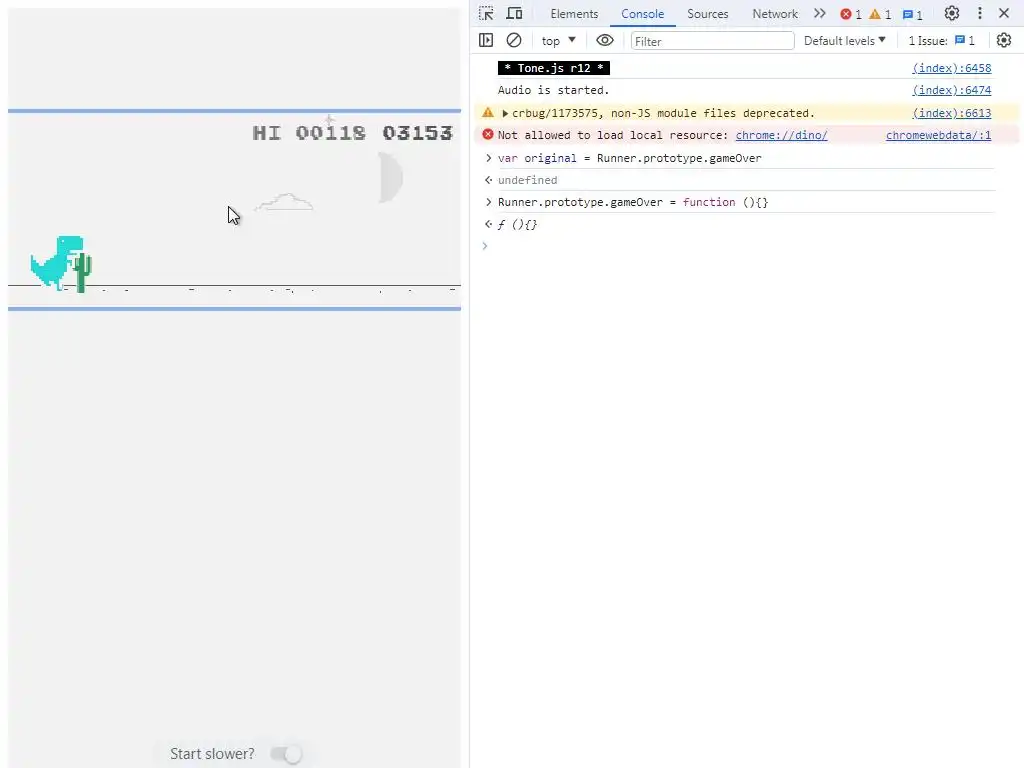Image resolution: width=1024 pixels, height=768 pixels.
Task: Open the top JavaScript context dropdown
Action: pyautogui.click(x=558, y=40)
